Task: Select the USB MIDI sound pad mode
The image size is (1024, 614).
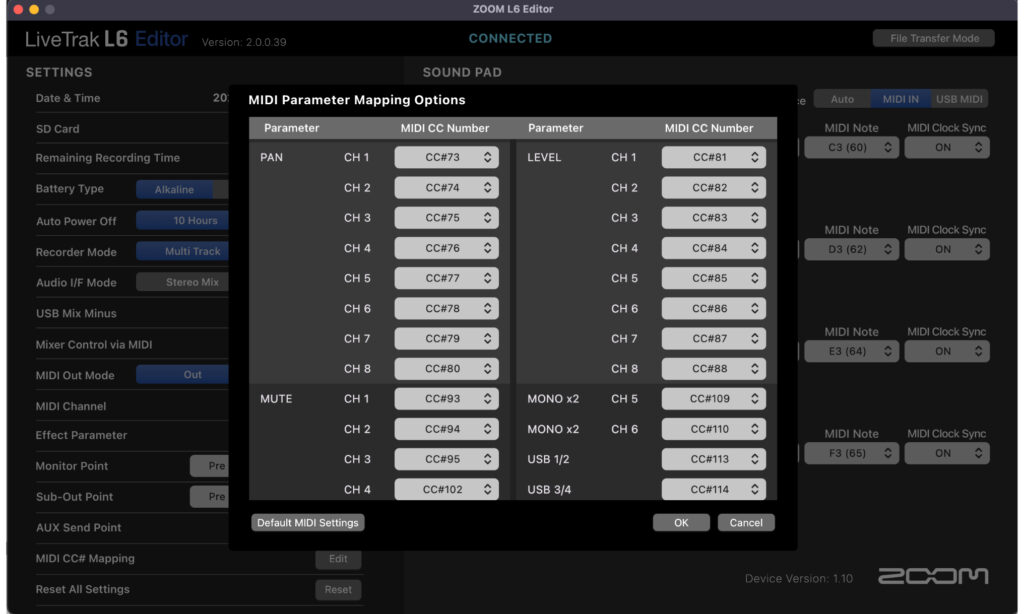Action: [x=959, y=99]
